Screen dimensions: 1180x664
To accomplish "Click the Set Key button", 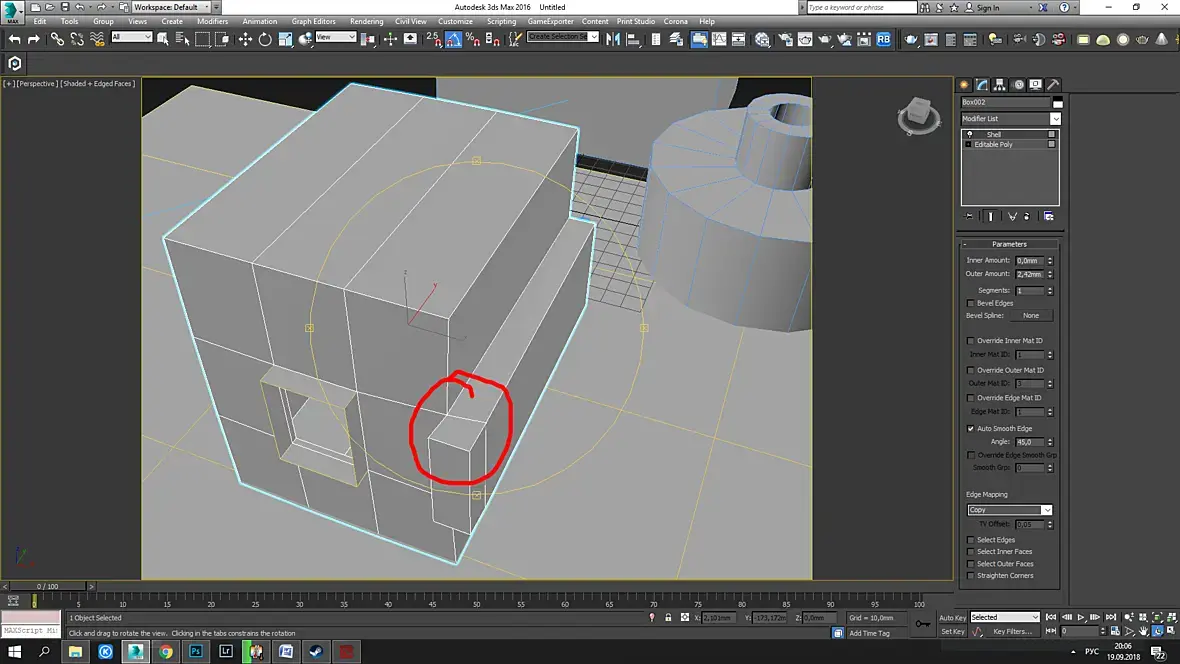I will [x=952, y=632].
